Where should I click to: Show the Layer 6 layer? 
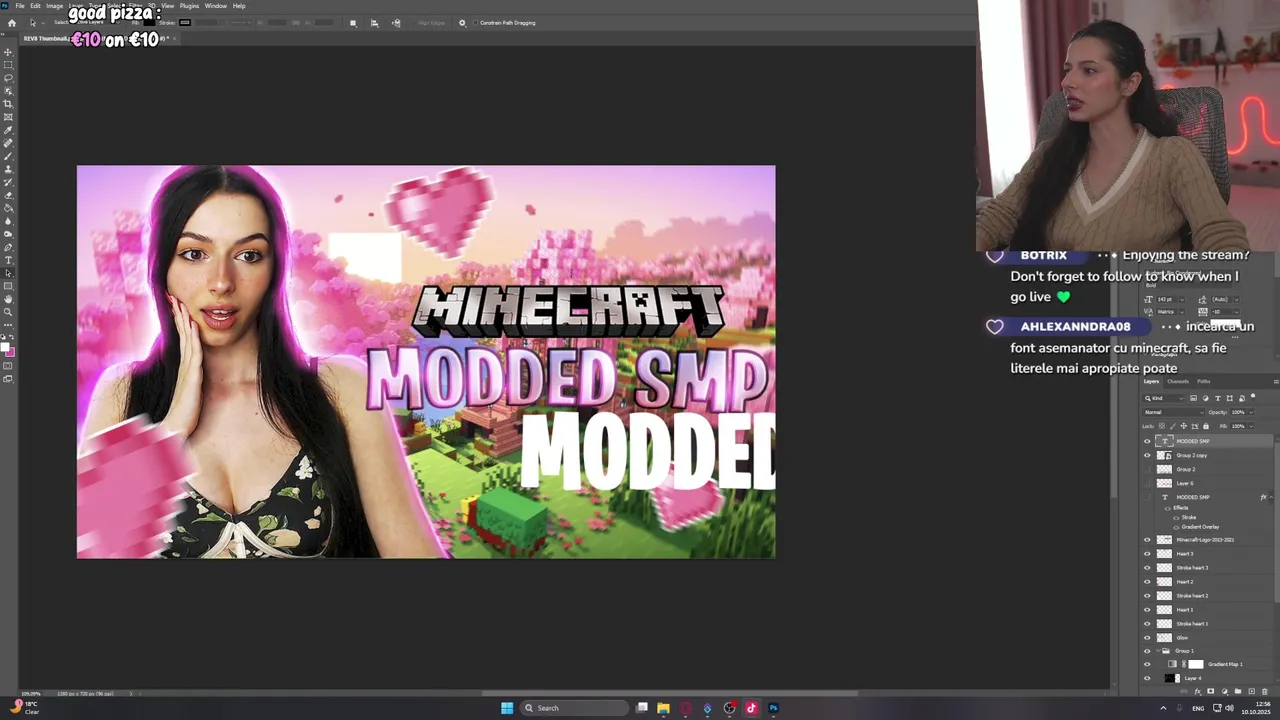[x=1147, y=483]
